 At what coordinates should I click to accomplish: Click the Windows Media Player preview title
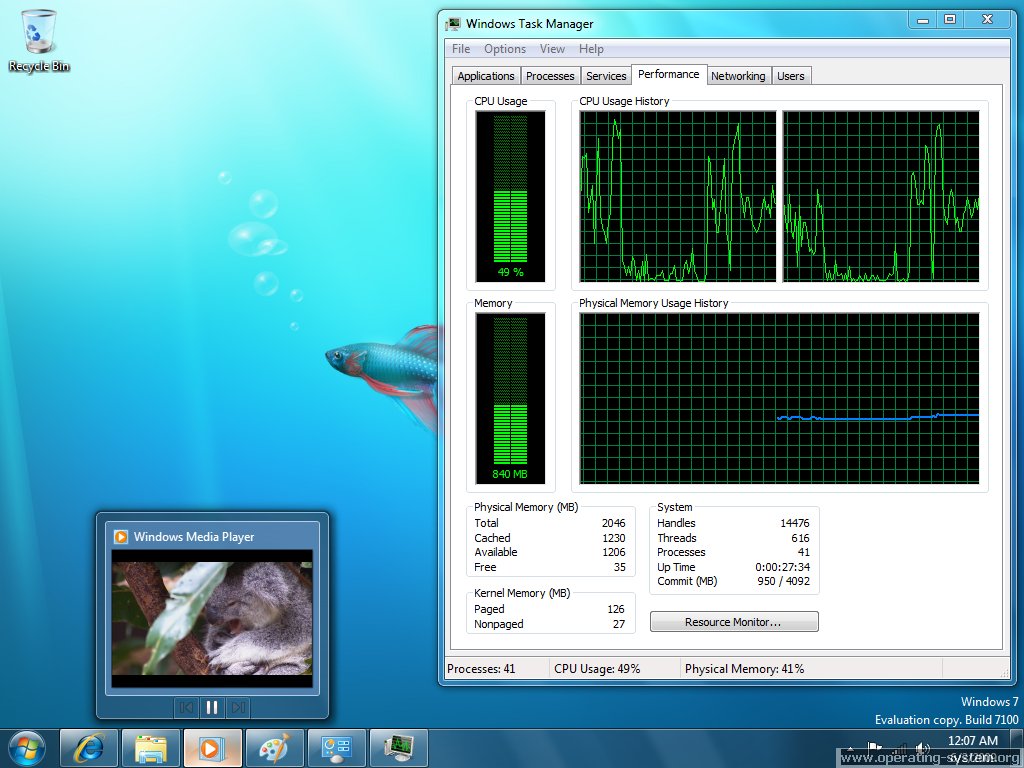point(194,537)
